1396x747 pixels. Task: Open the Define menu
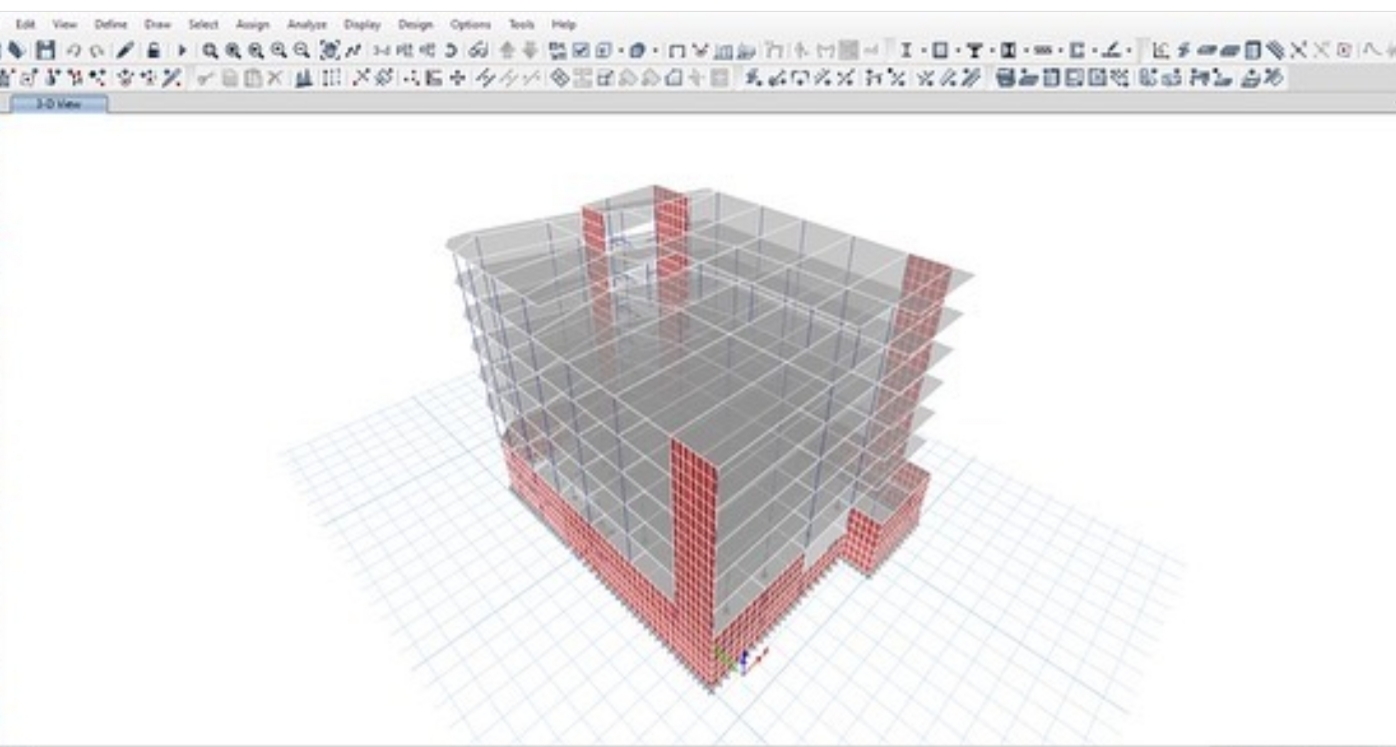[x=110, y=24]
